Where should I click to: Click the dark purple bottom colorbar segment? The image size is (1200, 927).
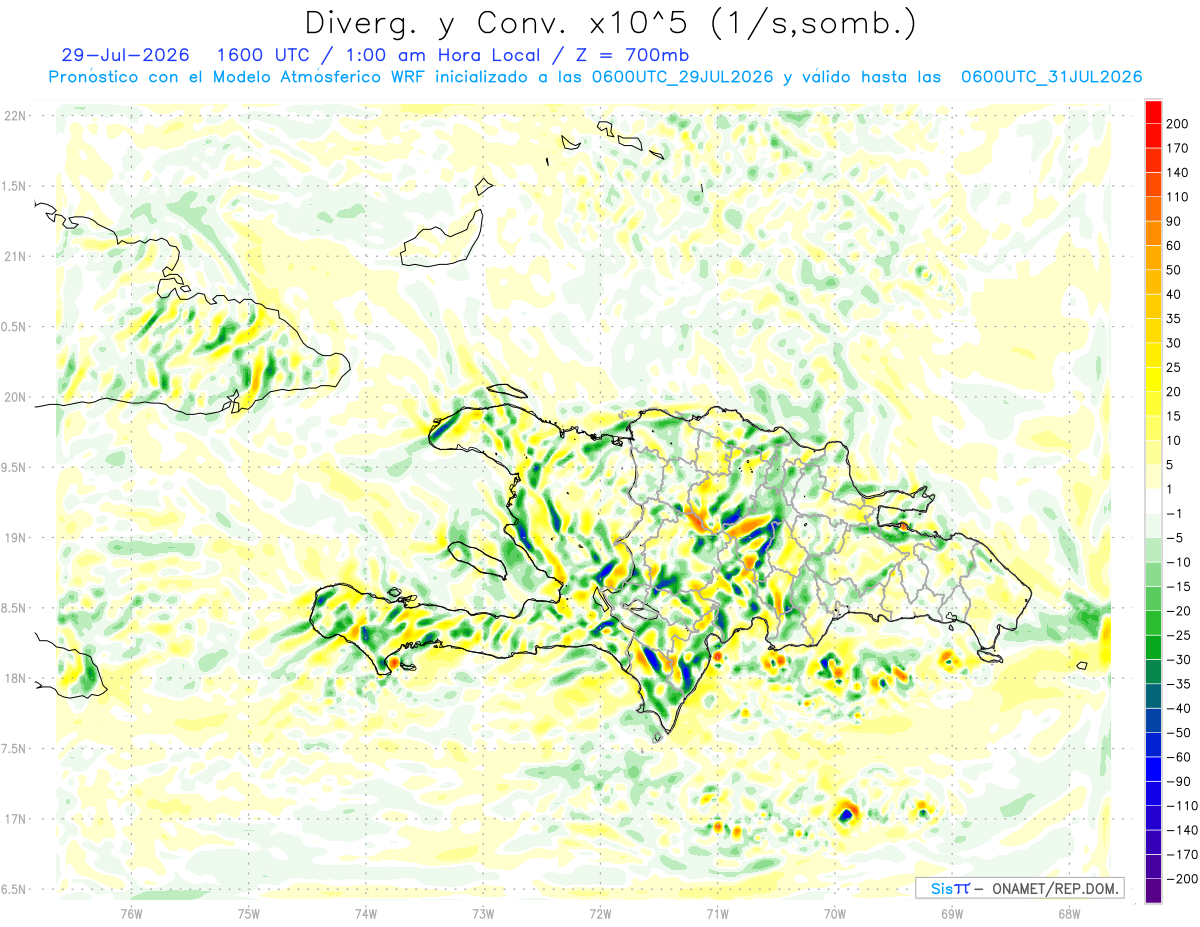[1153, 891]
